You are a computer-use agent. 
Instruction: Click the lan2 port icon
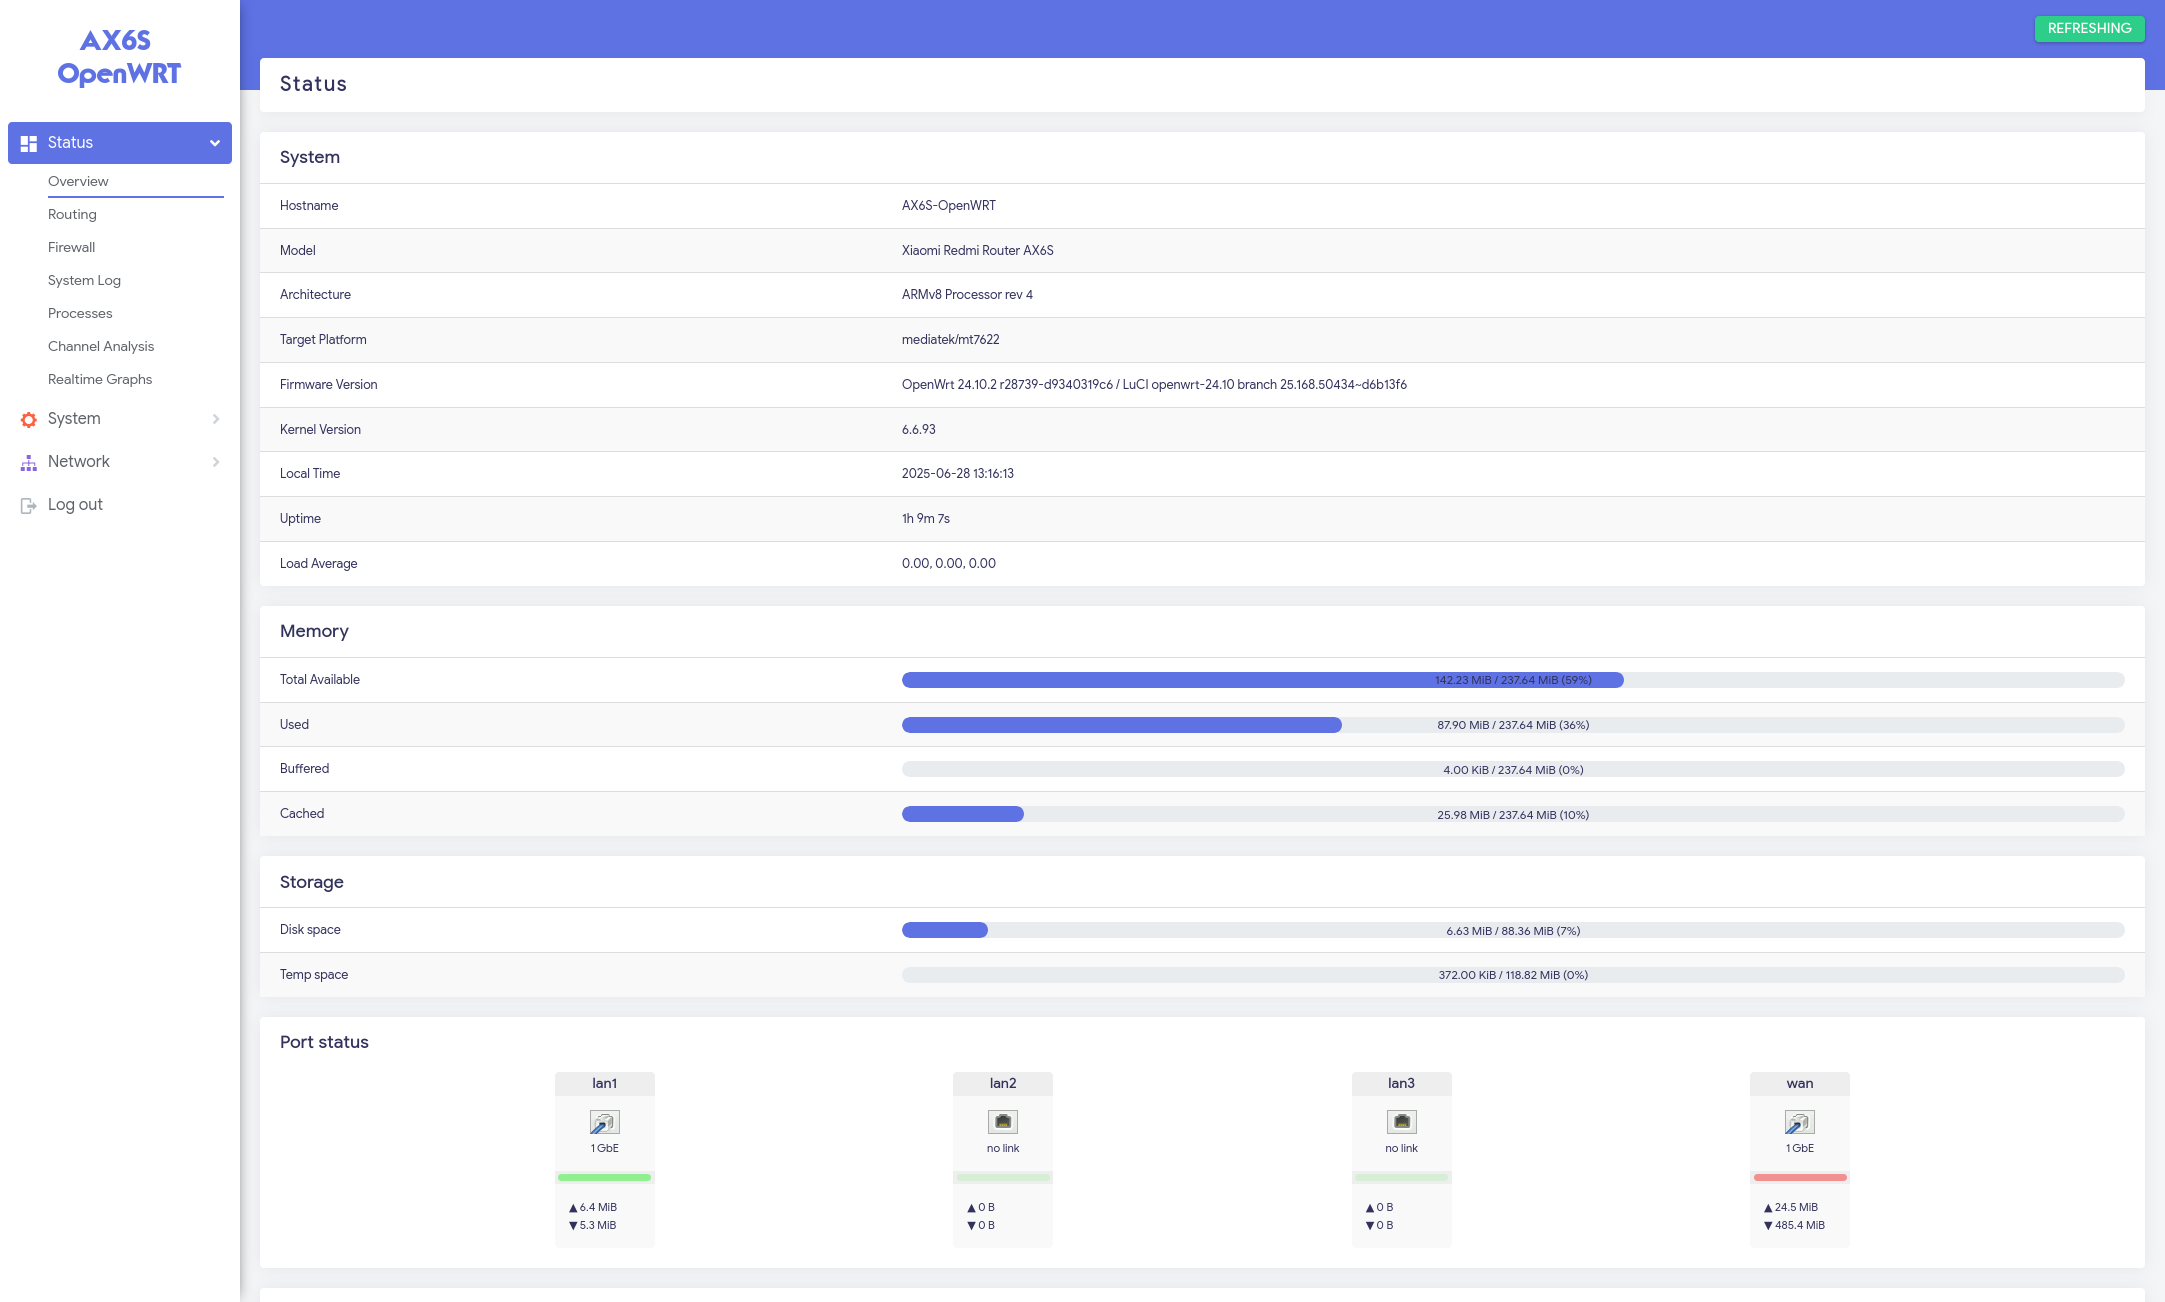coord(1002,1122)
